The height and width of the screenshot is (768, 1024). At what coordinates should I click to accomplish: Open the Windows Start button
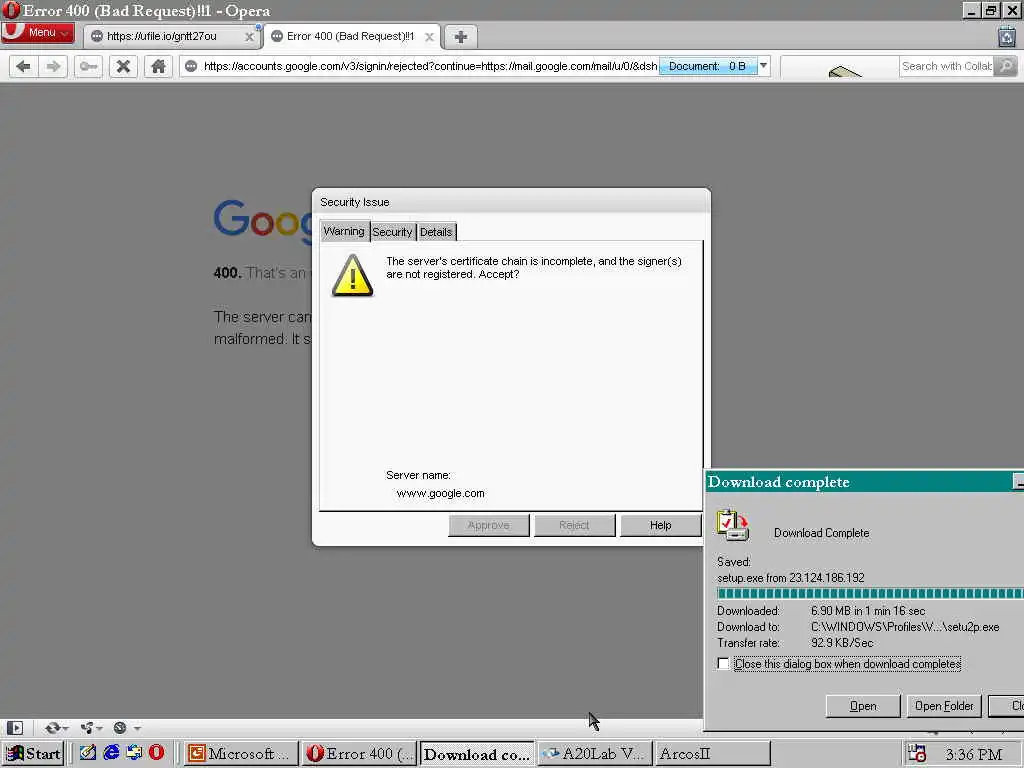(x=33, y=754)
